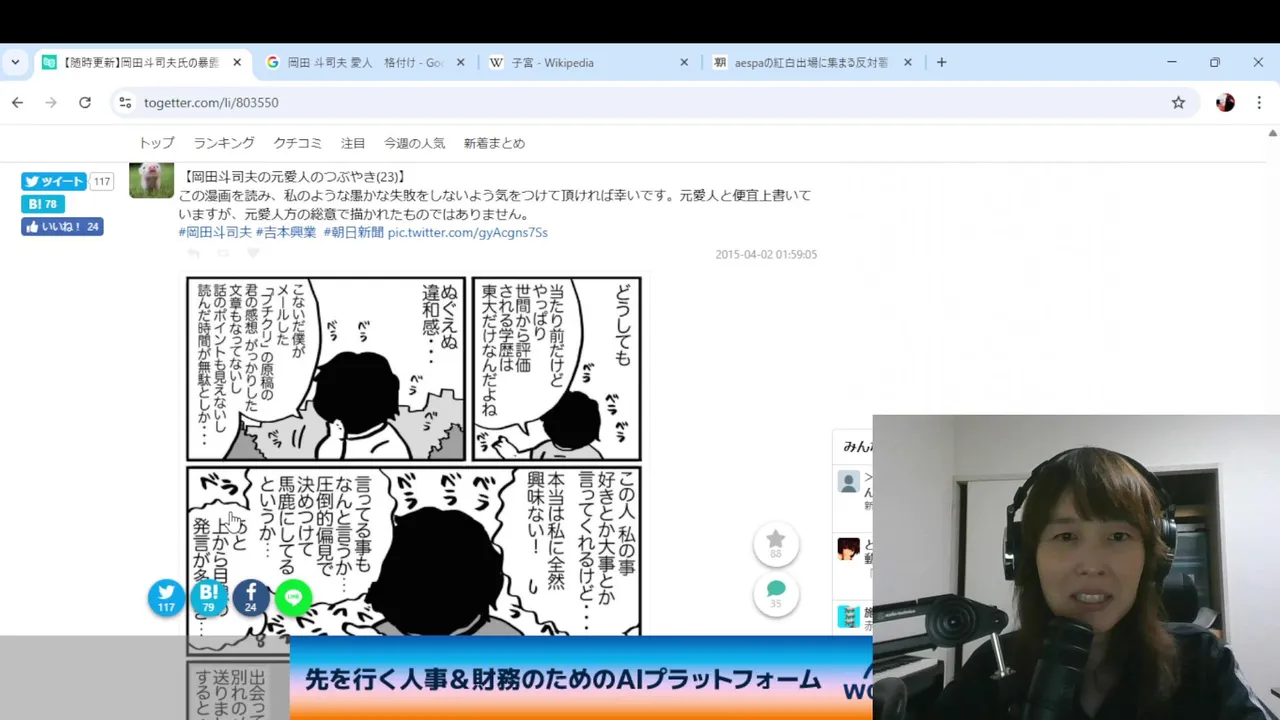
Task: Select the dark-haired commenter avatar in side panel
Action: 848,548
